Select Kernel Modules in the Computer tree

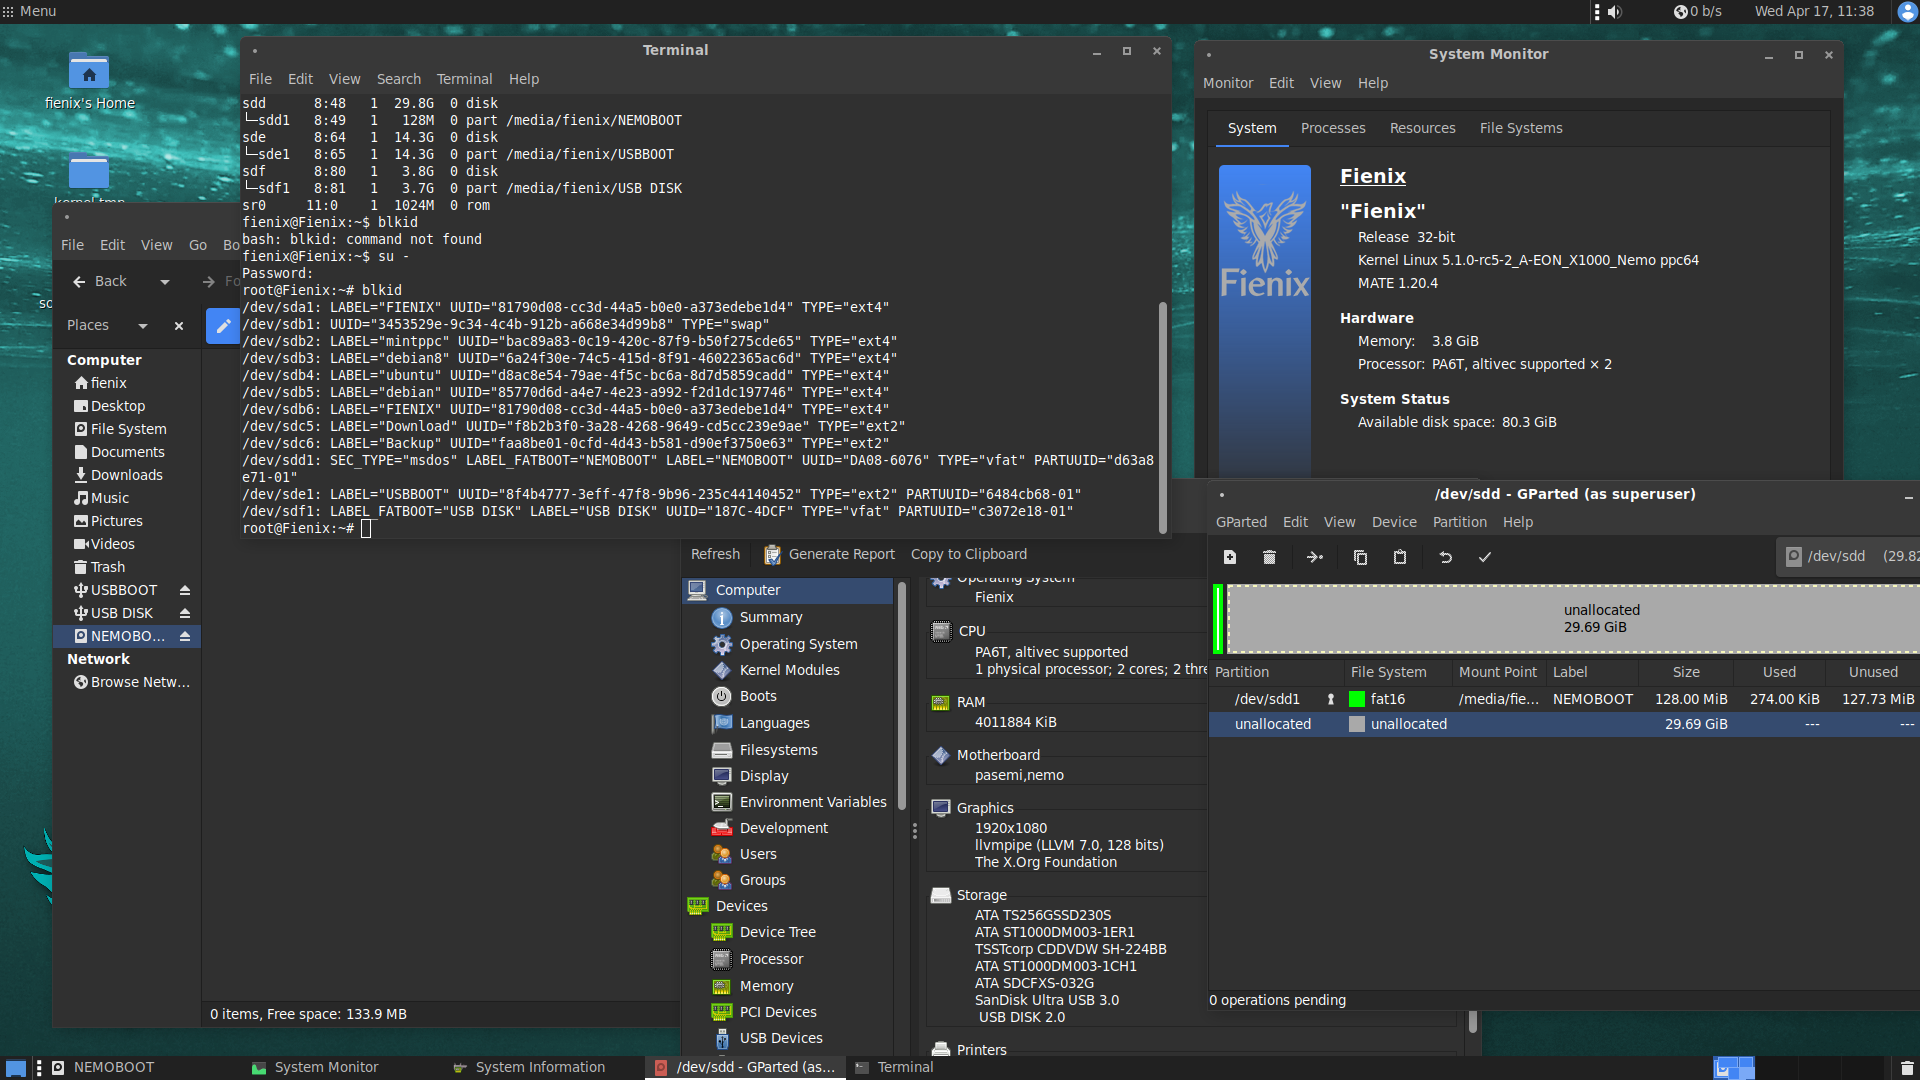[789, 670]
